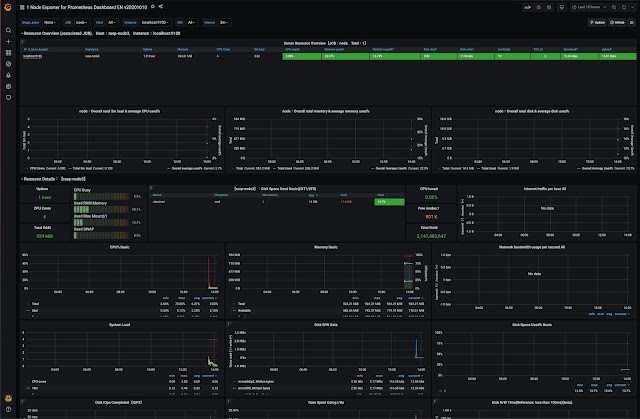Collapse the Resource Details row

(53, 179)
